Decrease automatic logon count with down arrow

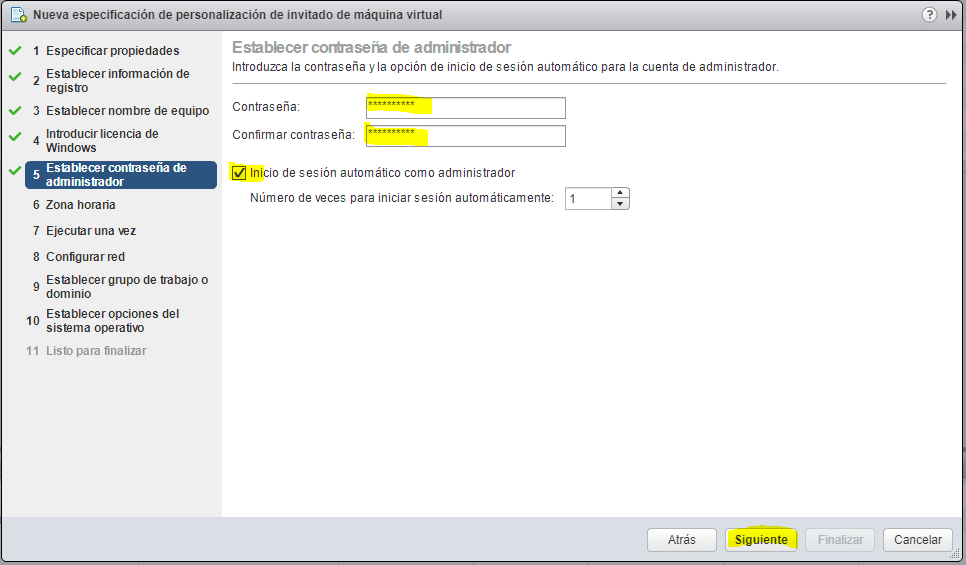click(620, 204)
